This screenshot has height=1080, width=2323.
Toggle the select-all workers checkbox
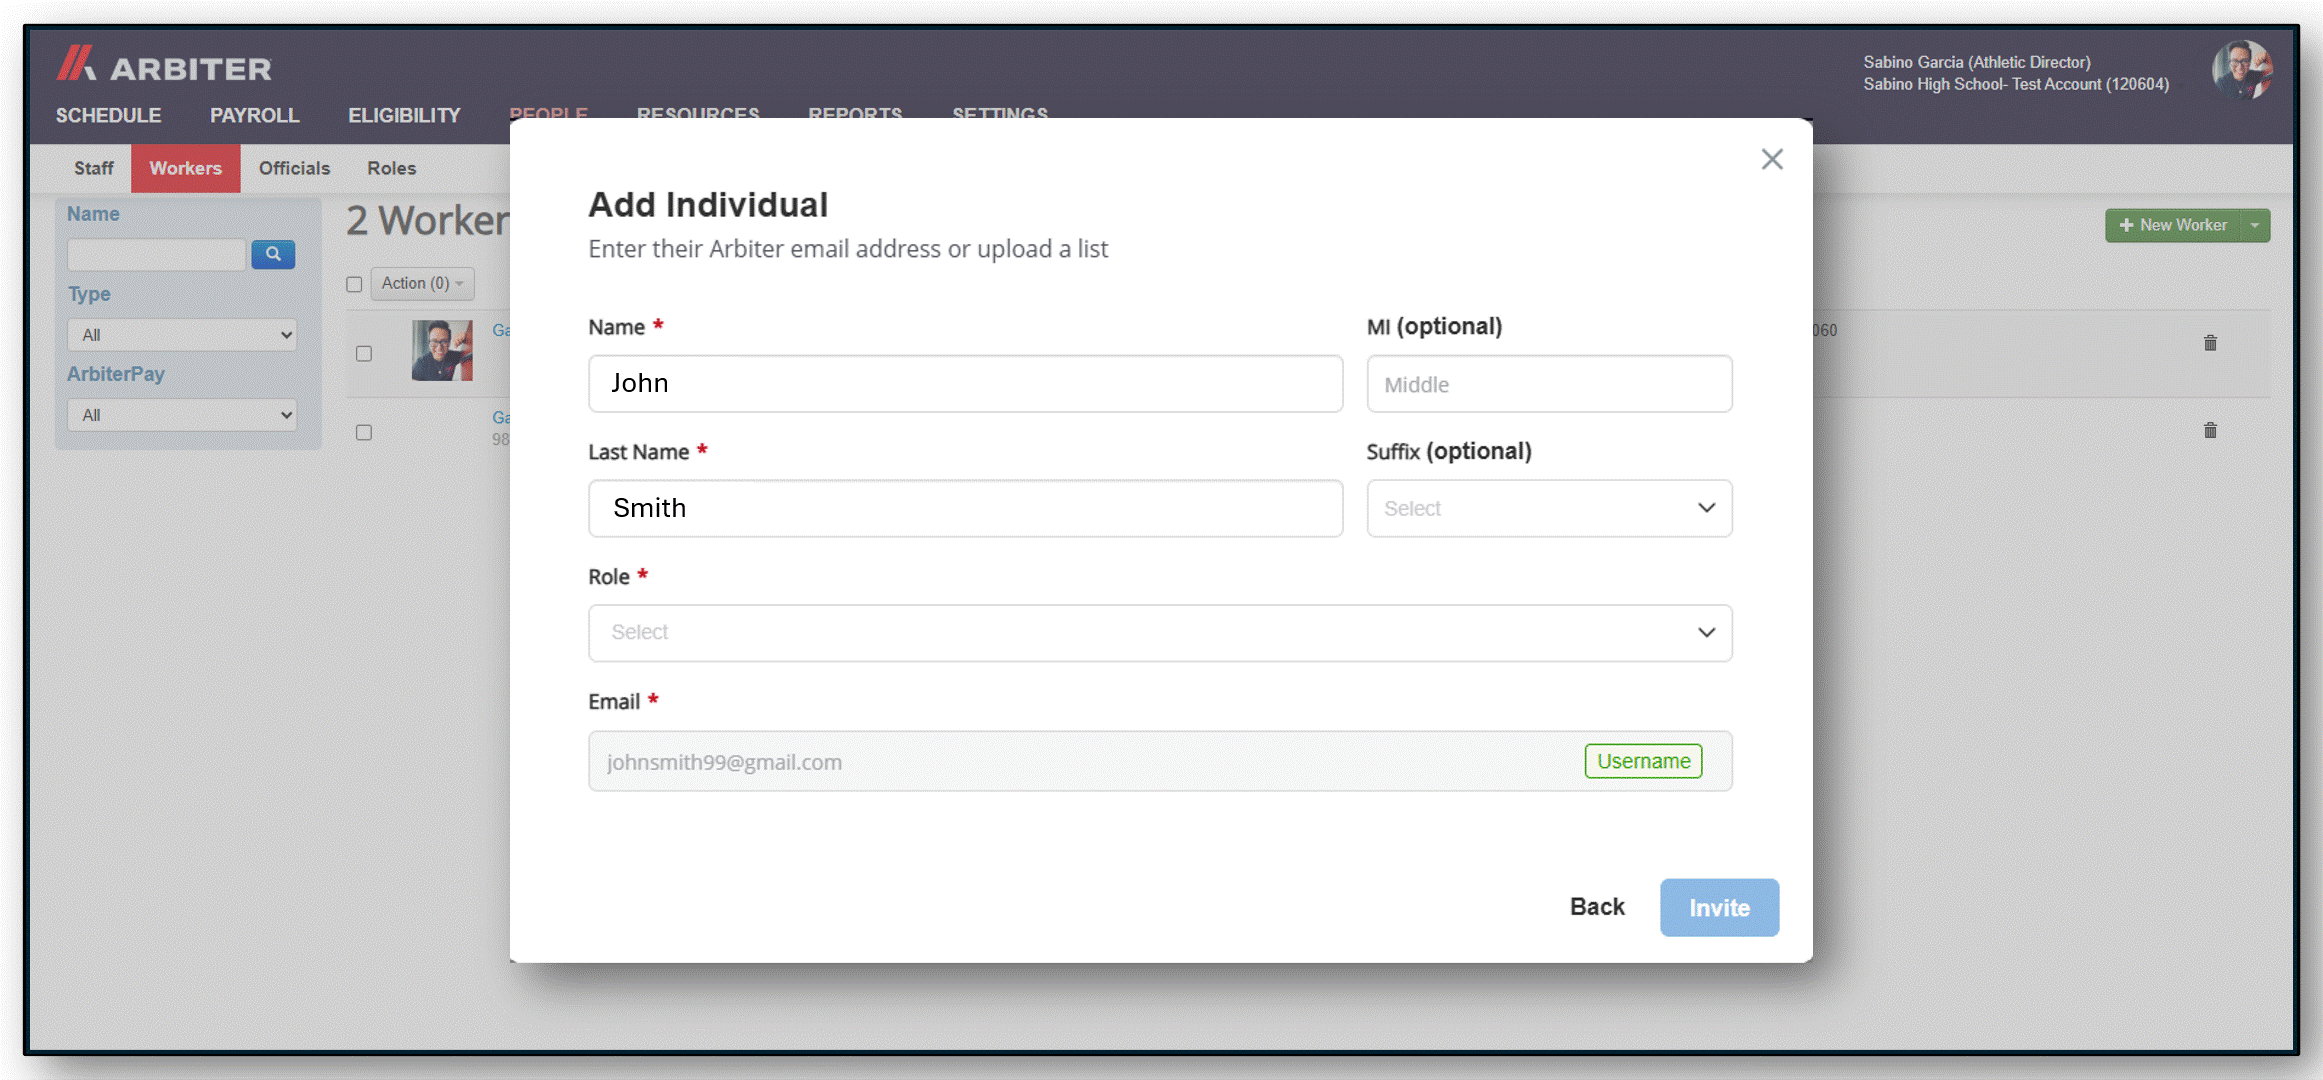[354, 284]
